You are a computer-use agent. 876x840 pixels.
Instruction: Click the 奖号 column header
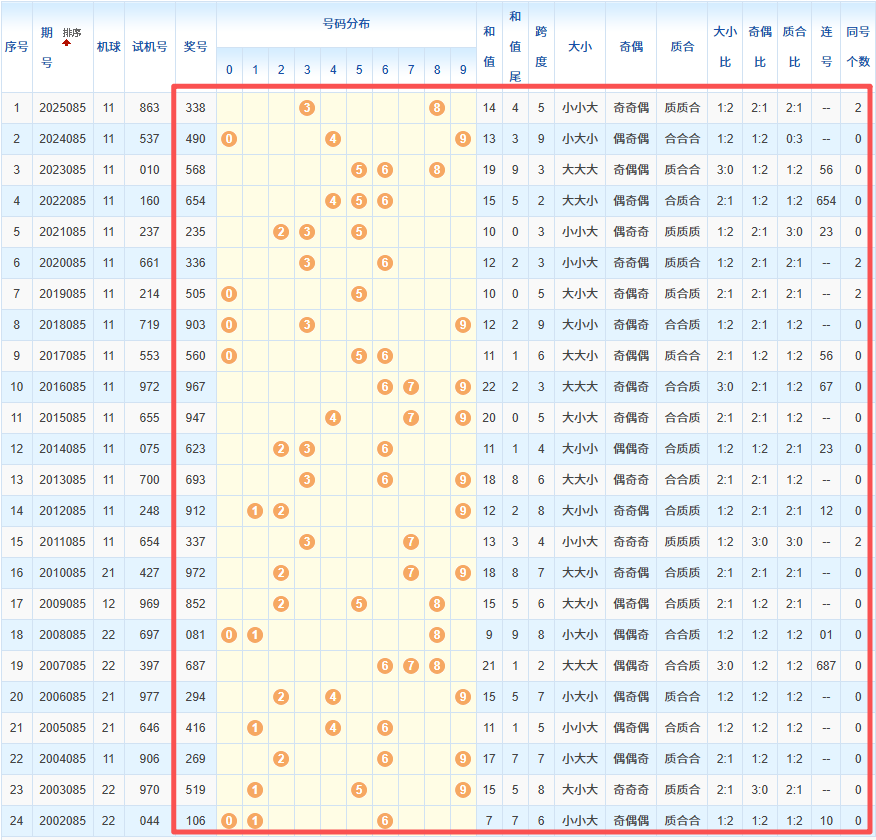(196, 46)
